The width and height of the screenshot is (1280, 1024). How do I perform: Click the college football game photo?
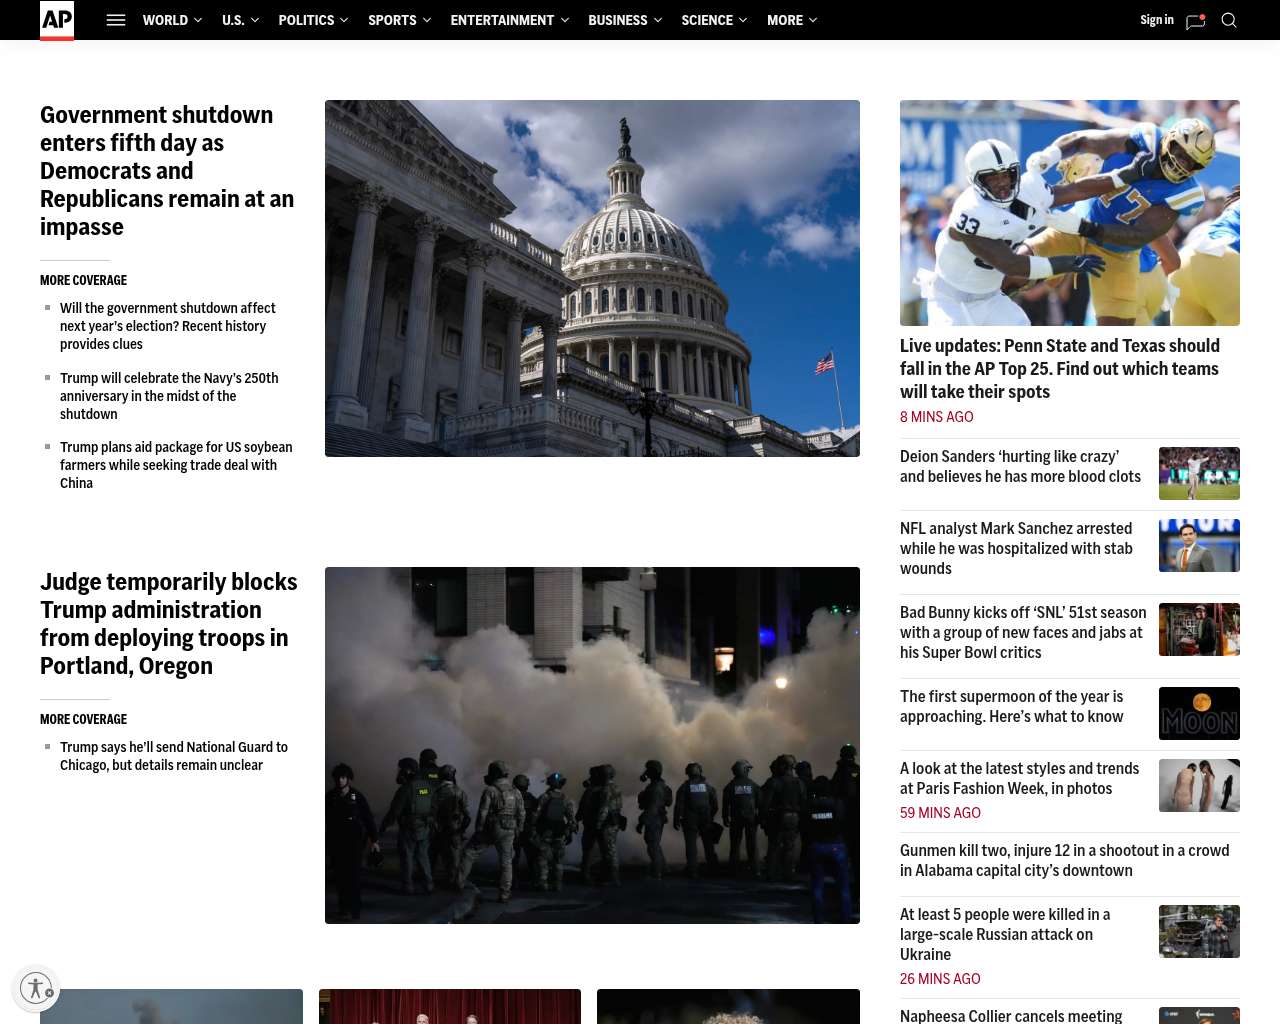point(1070,213)
